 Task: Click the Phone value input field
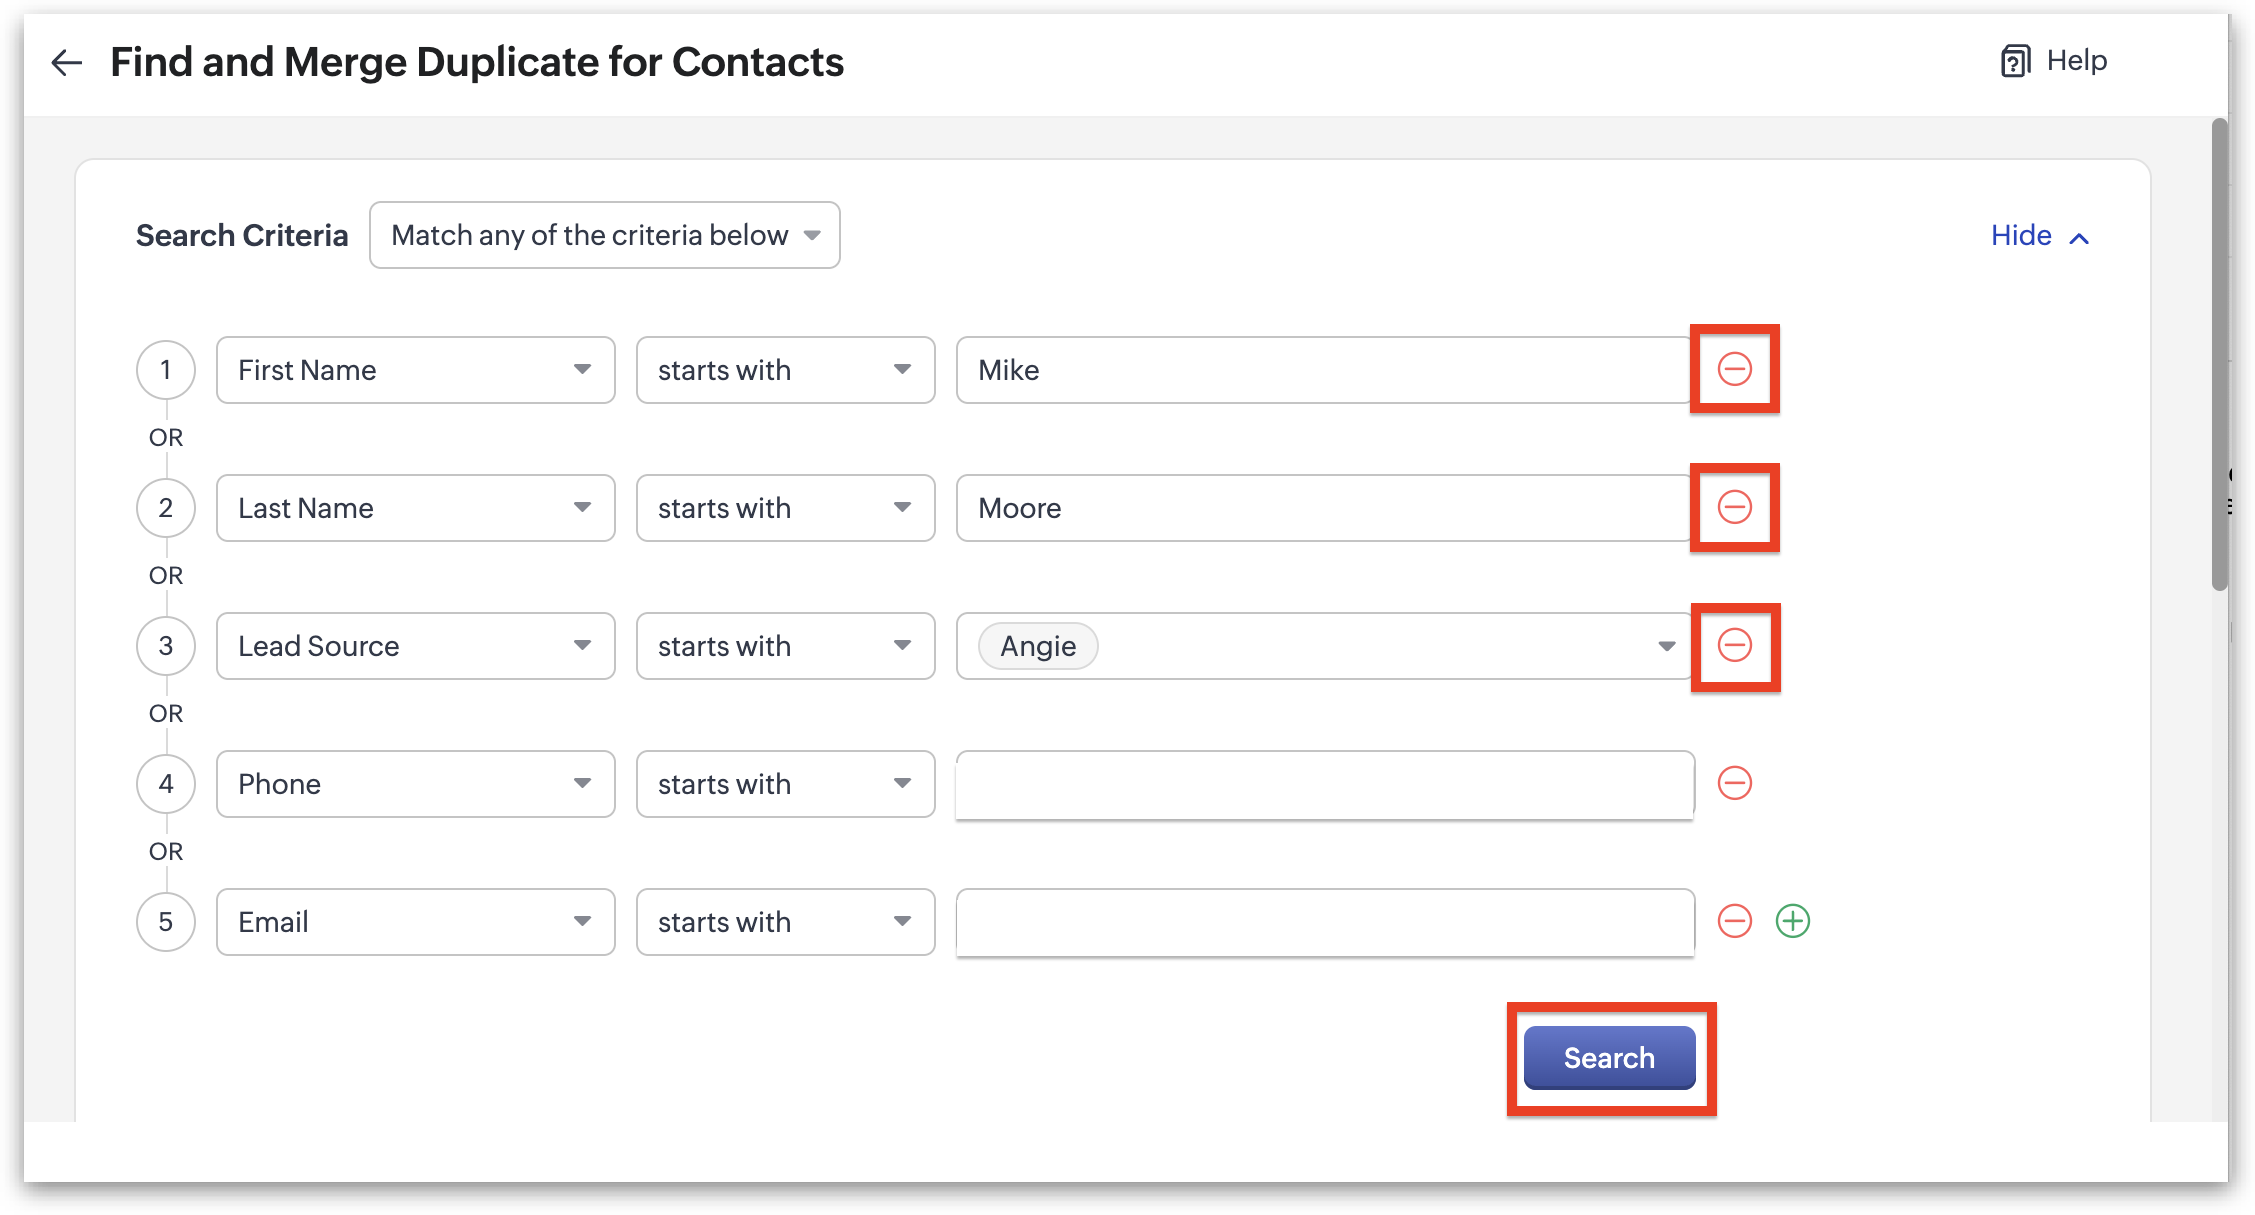[x=1324, y=784]
